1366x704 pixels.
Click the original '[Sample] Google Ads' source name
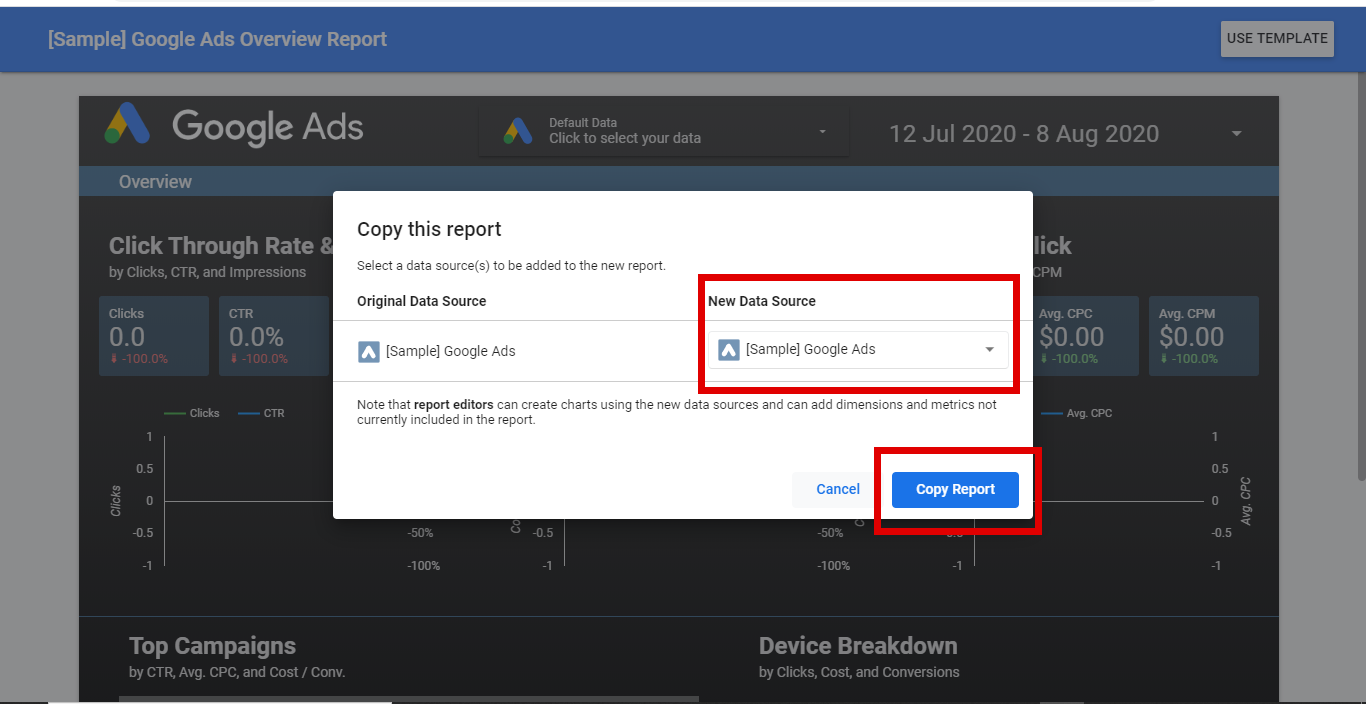coord(450,351)
